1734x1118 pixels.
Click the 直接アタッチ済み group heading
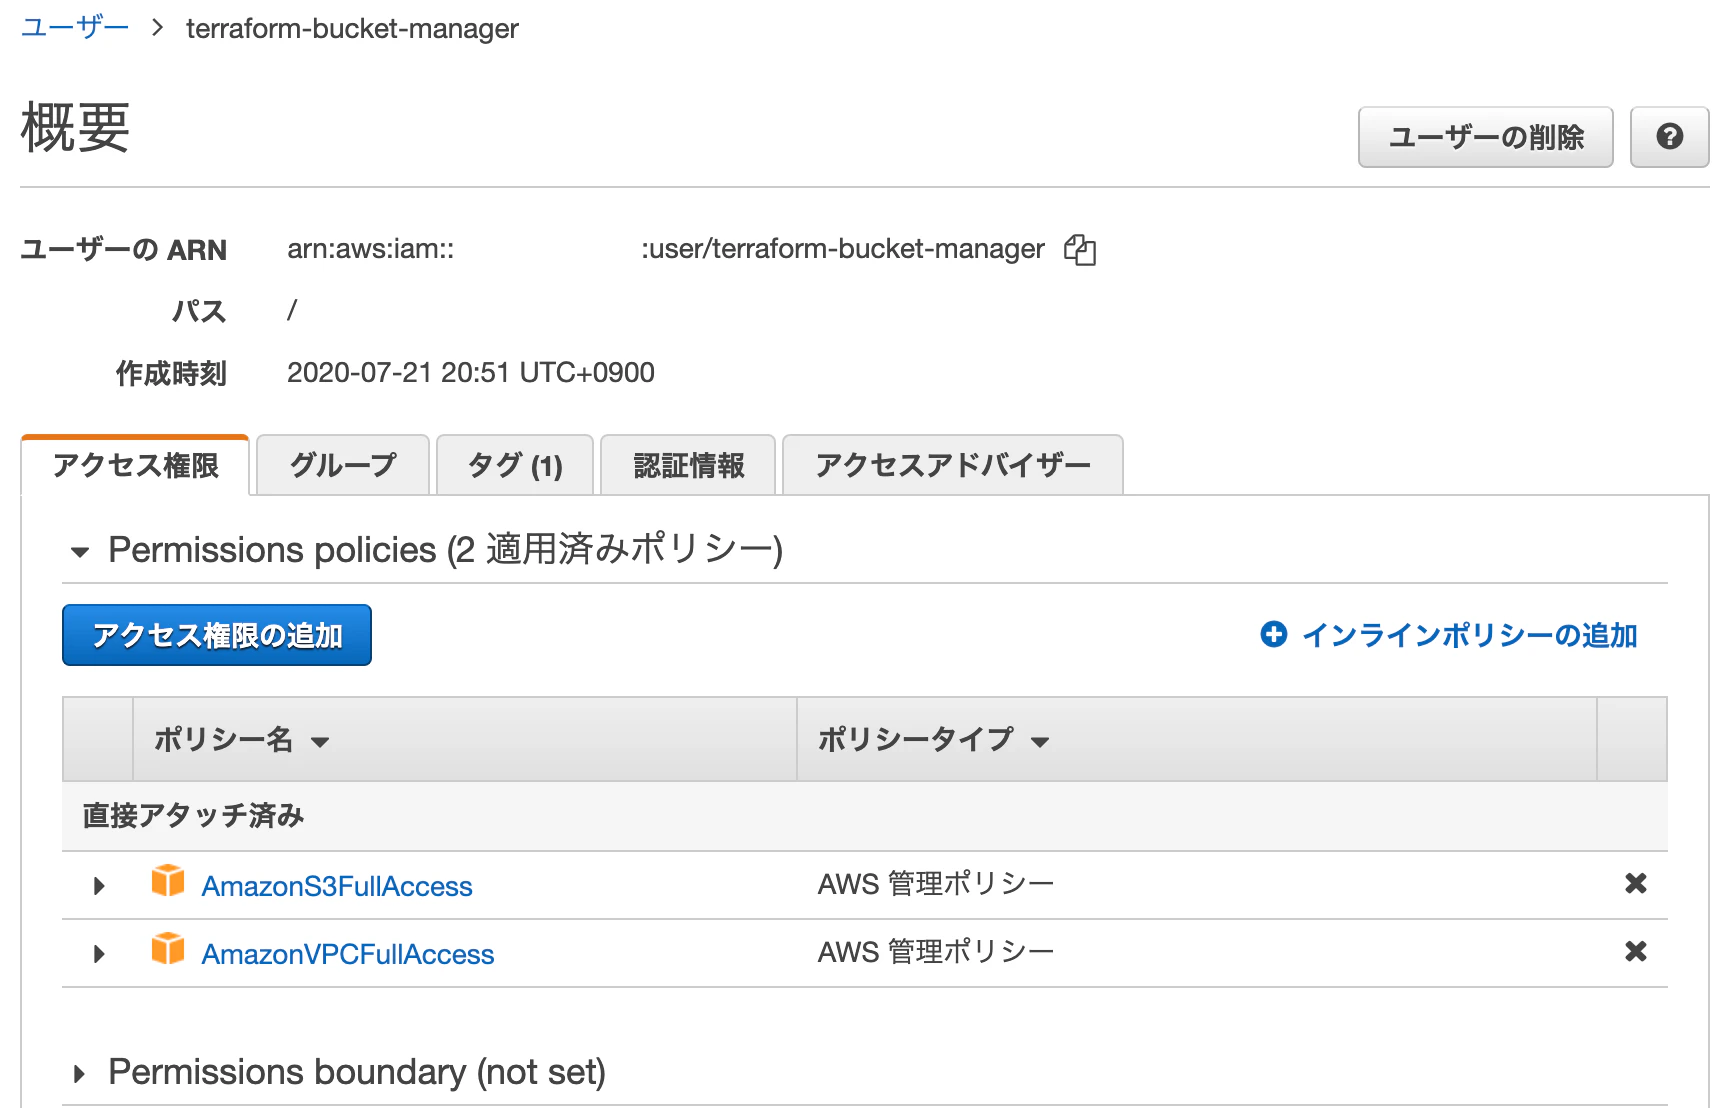(x=193, y=816)
